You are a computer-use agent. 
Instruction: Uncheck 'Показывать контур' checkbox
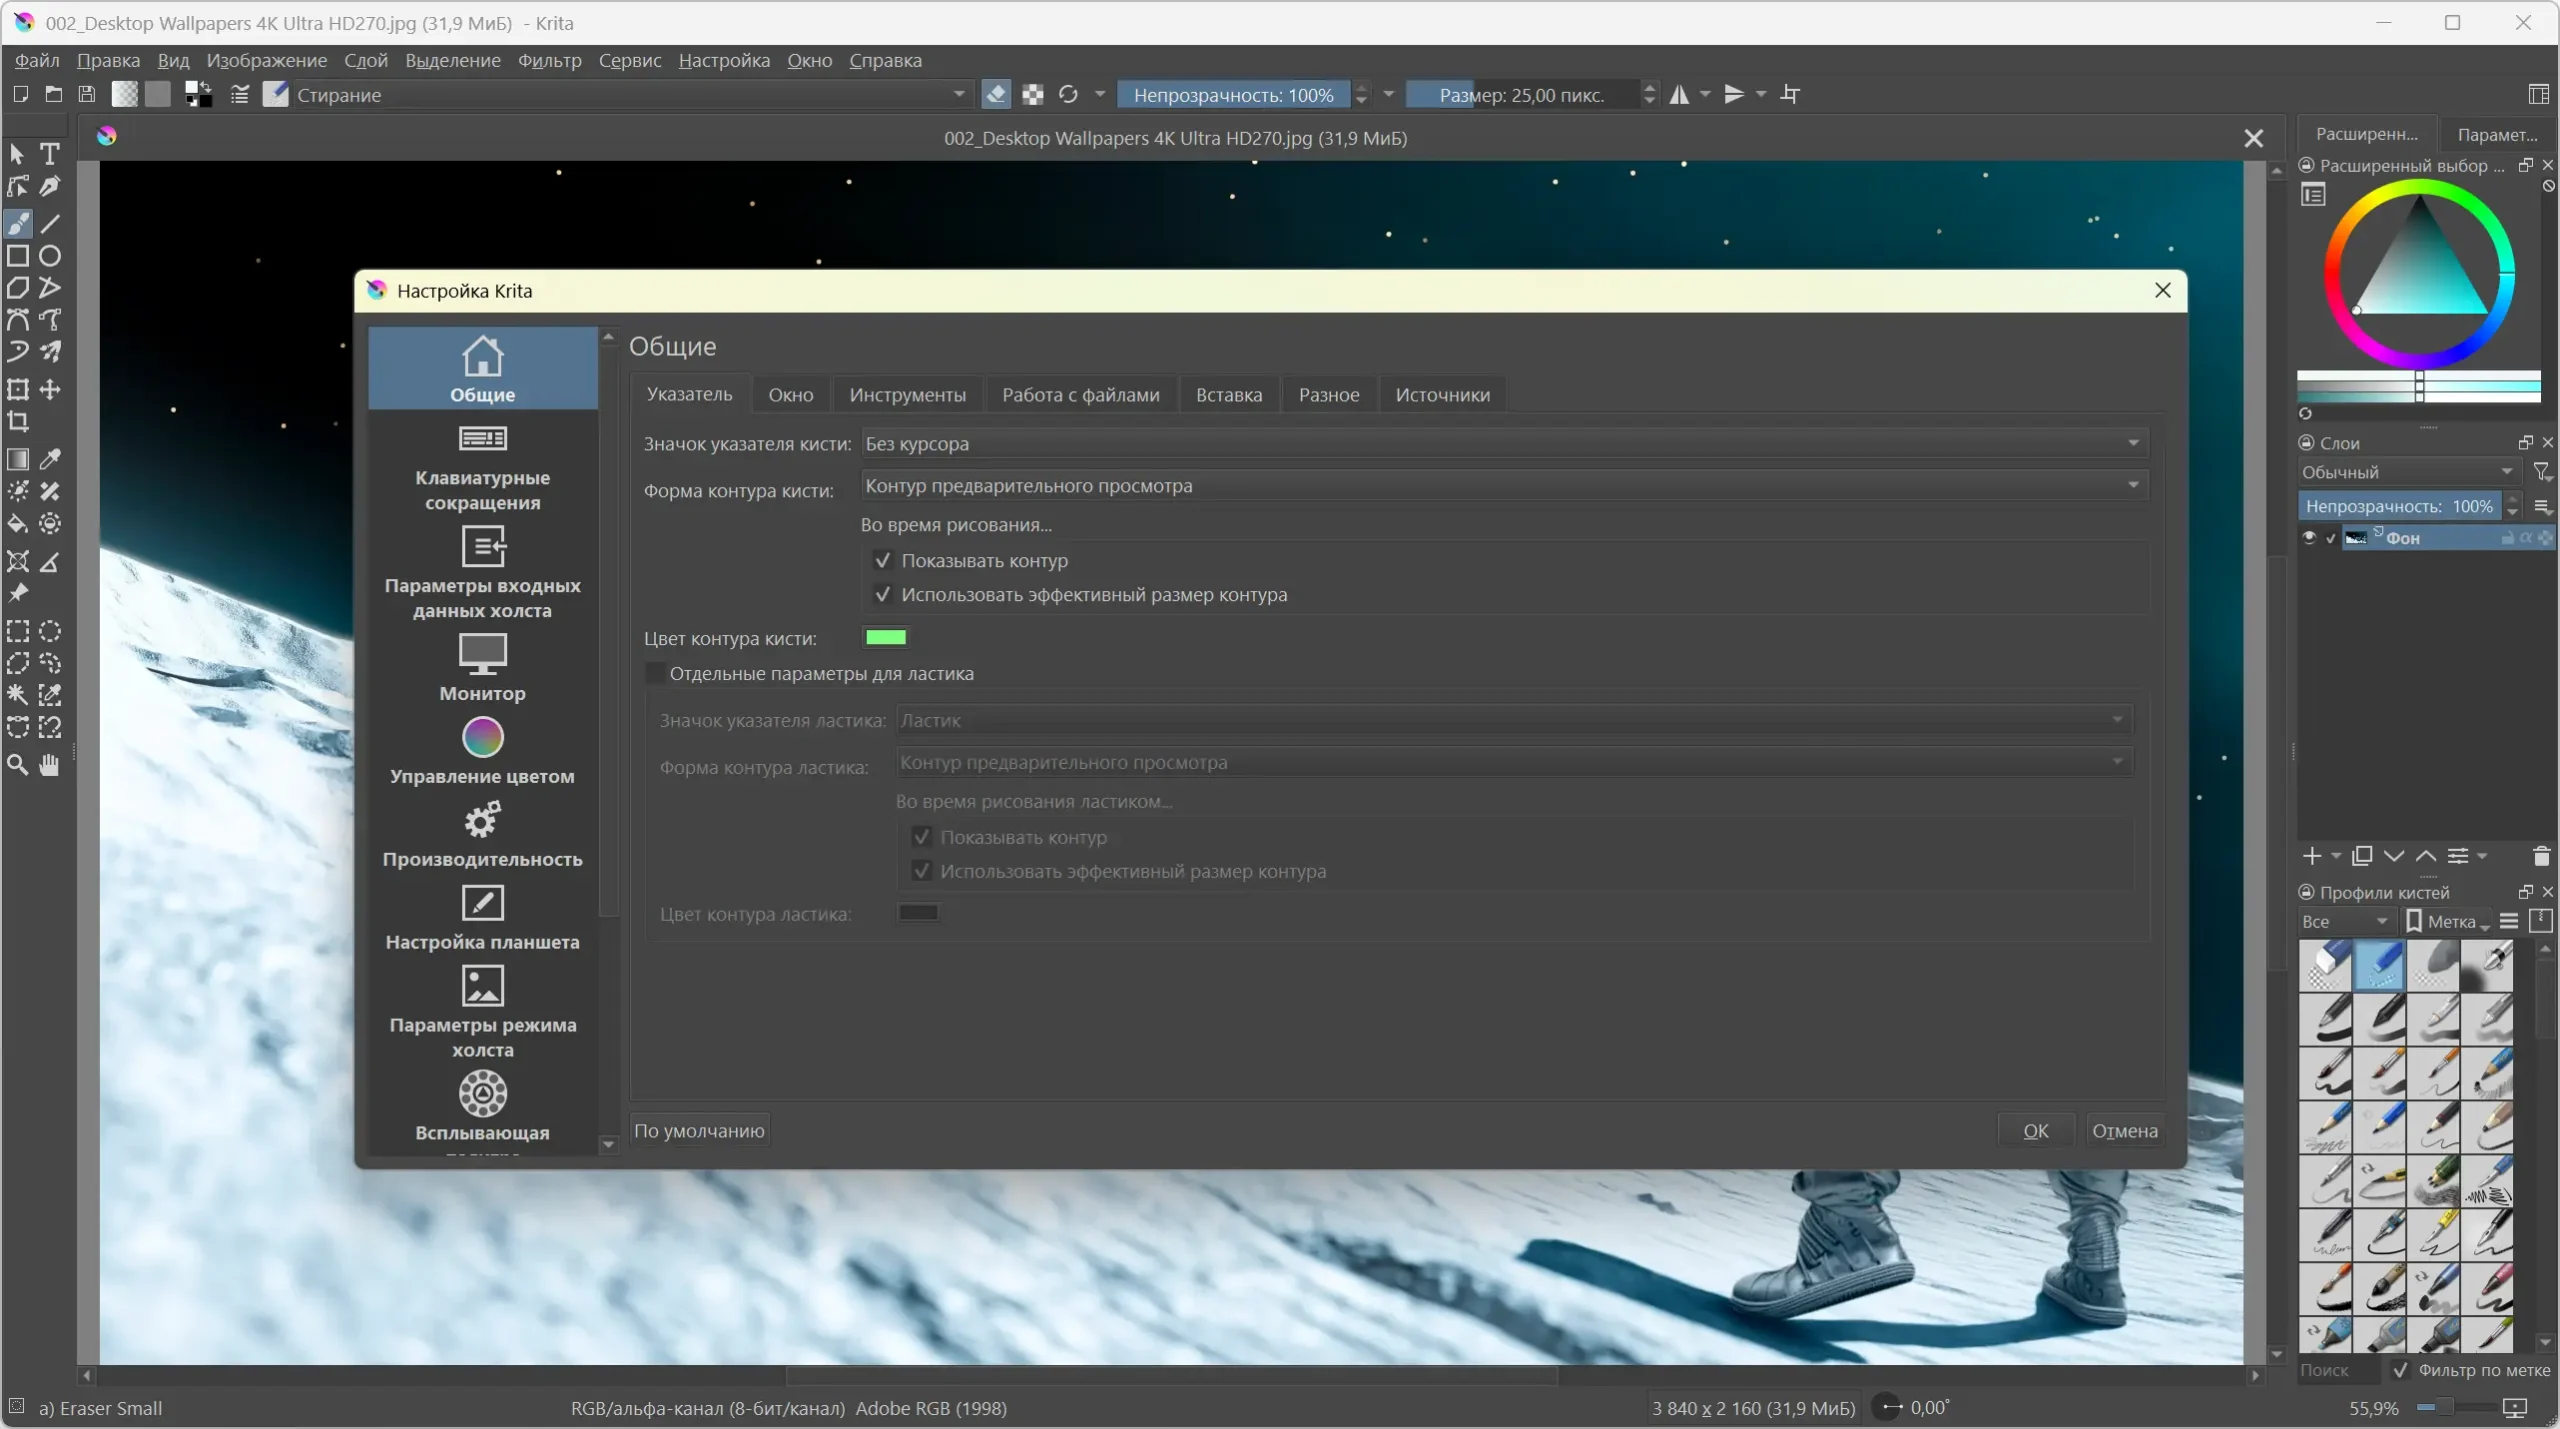(x=882, y=561)
